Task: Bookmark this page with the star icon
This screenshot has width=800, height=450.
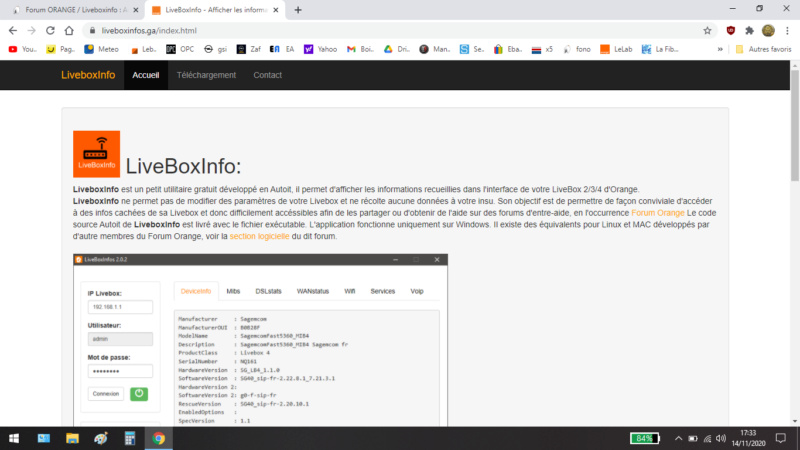Action: pyautogui.click(x=707, y=31)
